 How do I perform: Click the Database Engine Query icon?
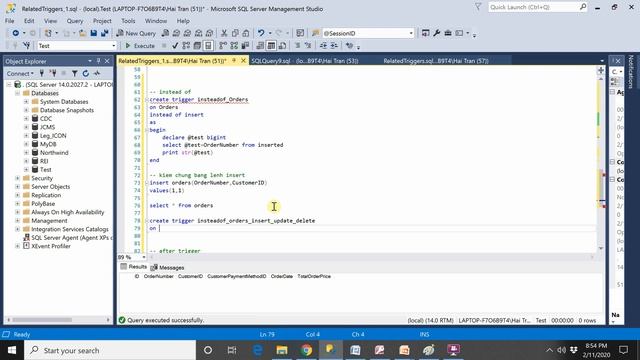click(x=165, y=33)
